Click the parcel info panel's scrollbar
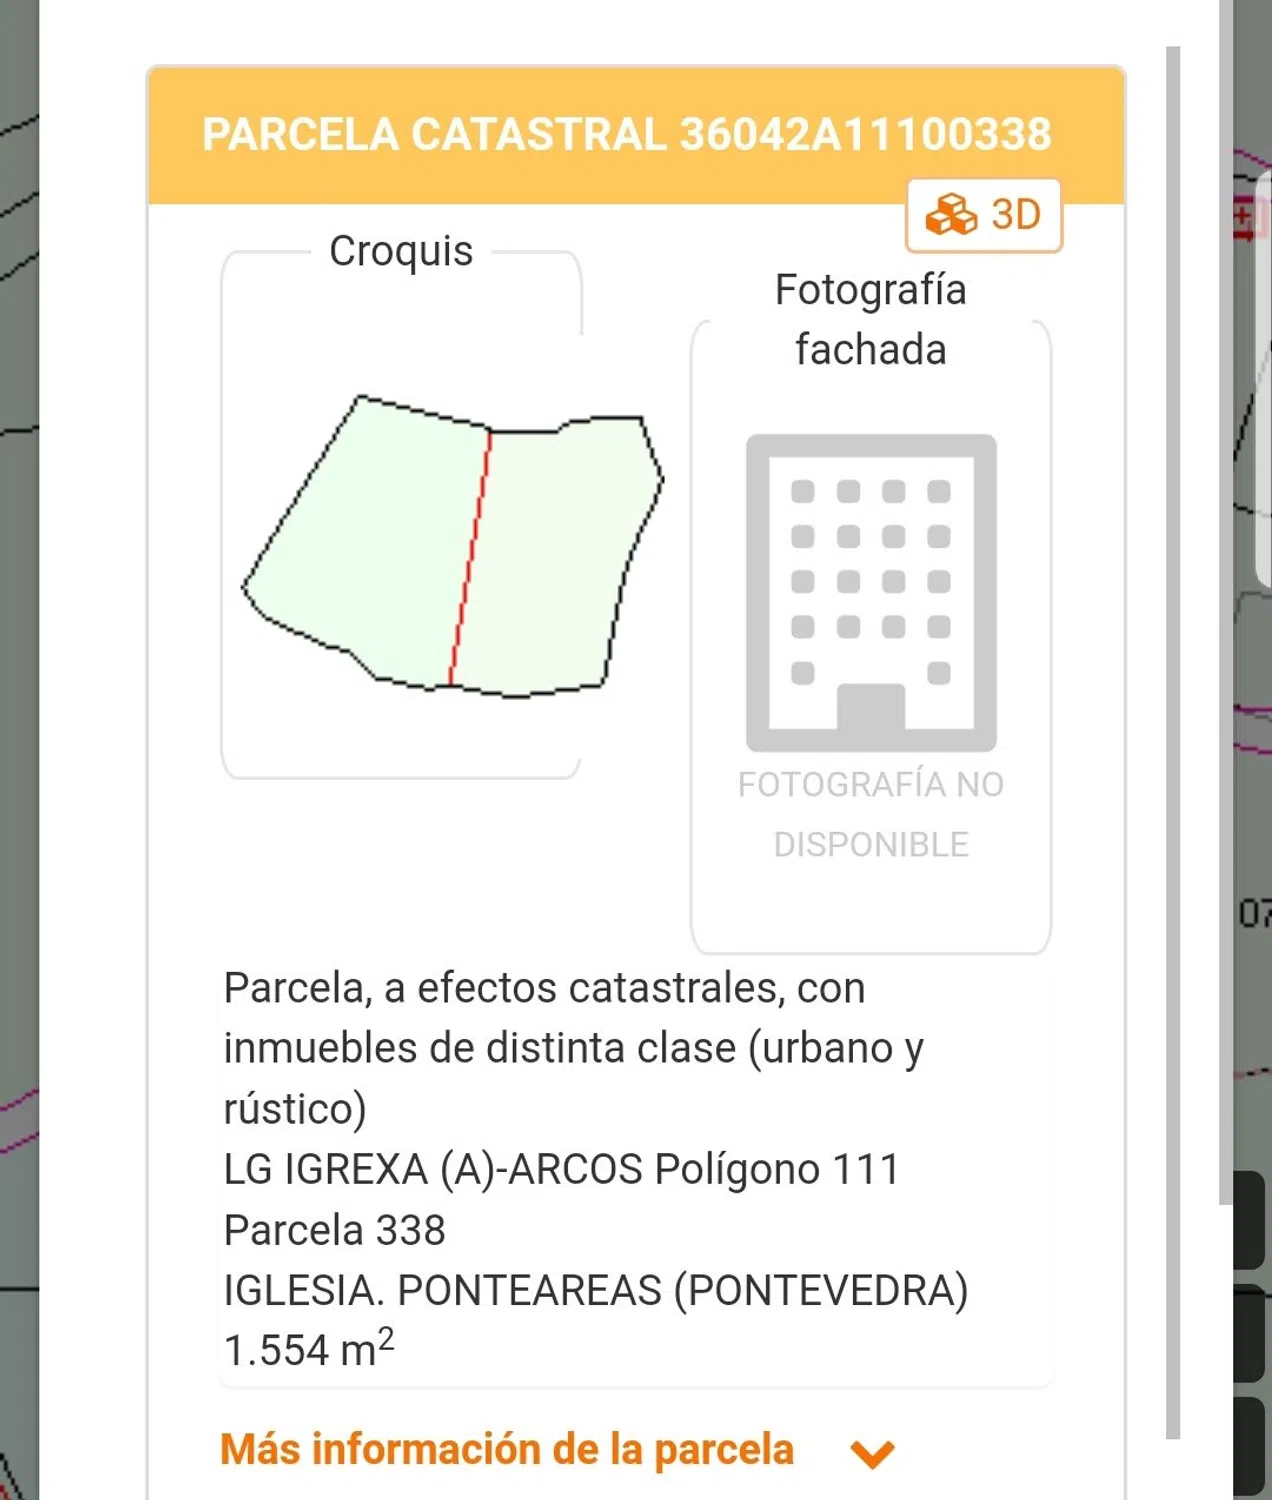Image resolution: width=1272 pixels, height=1500 pixels. (x=1173, y=740)
